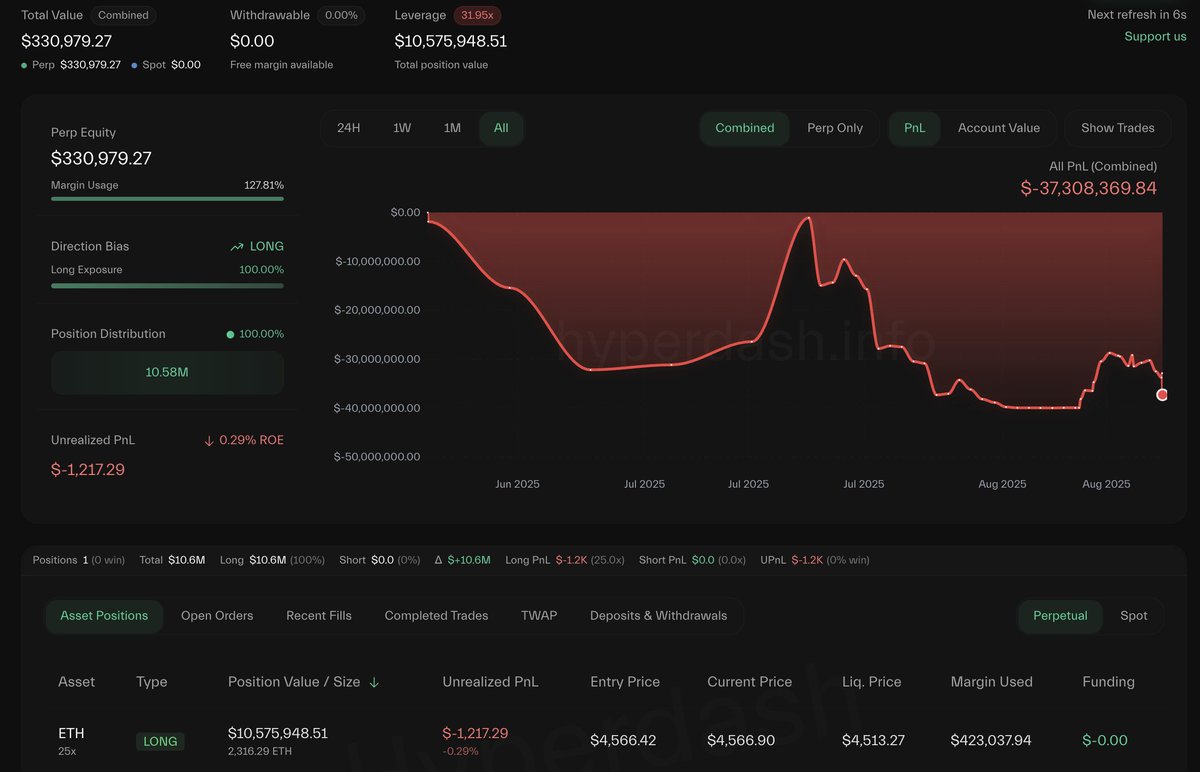Switch chart to Combined view
1200x772 pixels.
[x=745, y=128]
